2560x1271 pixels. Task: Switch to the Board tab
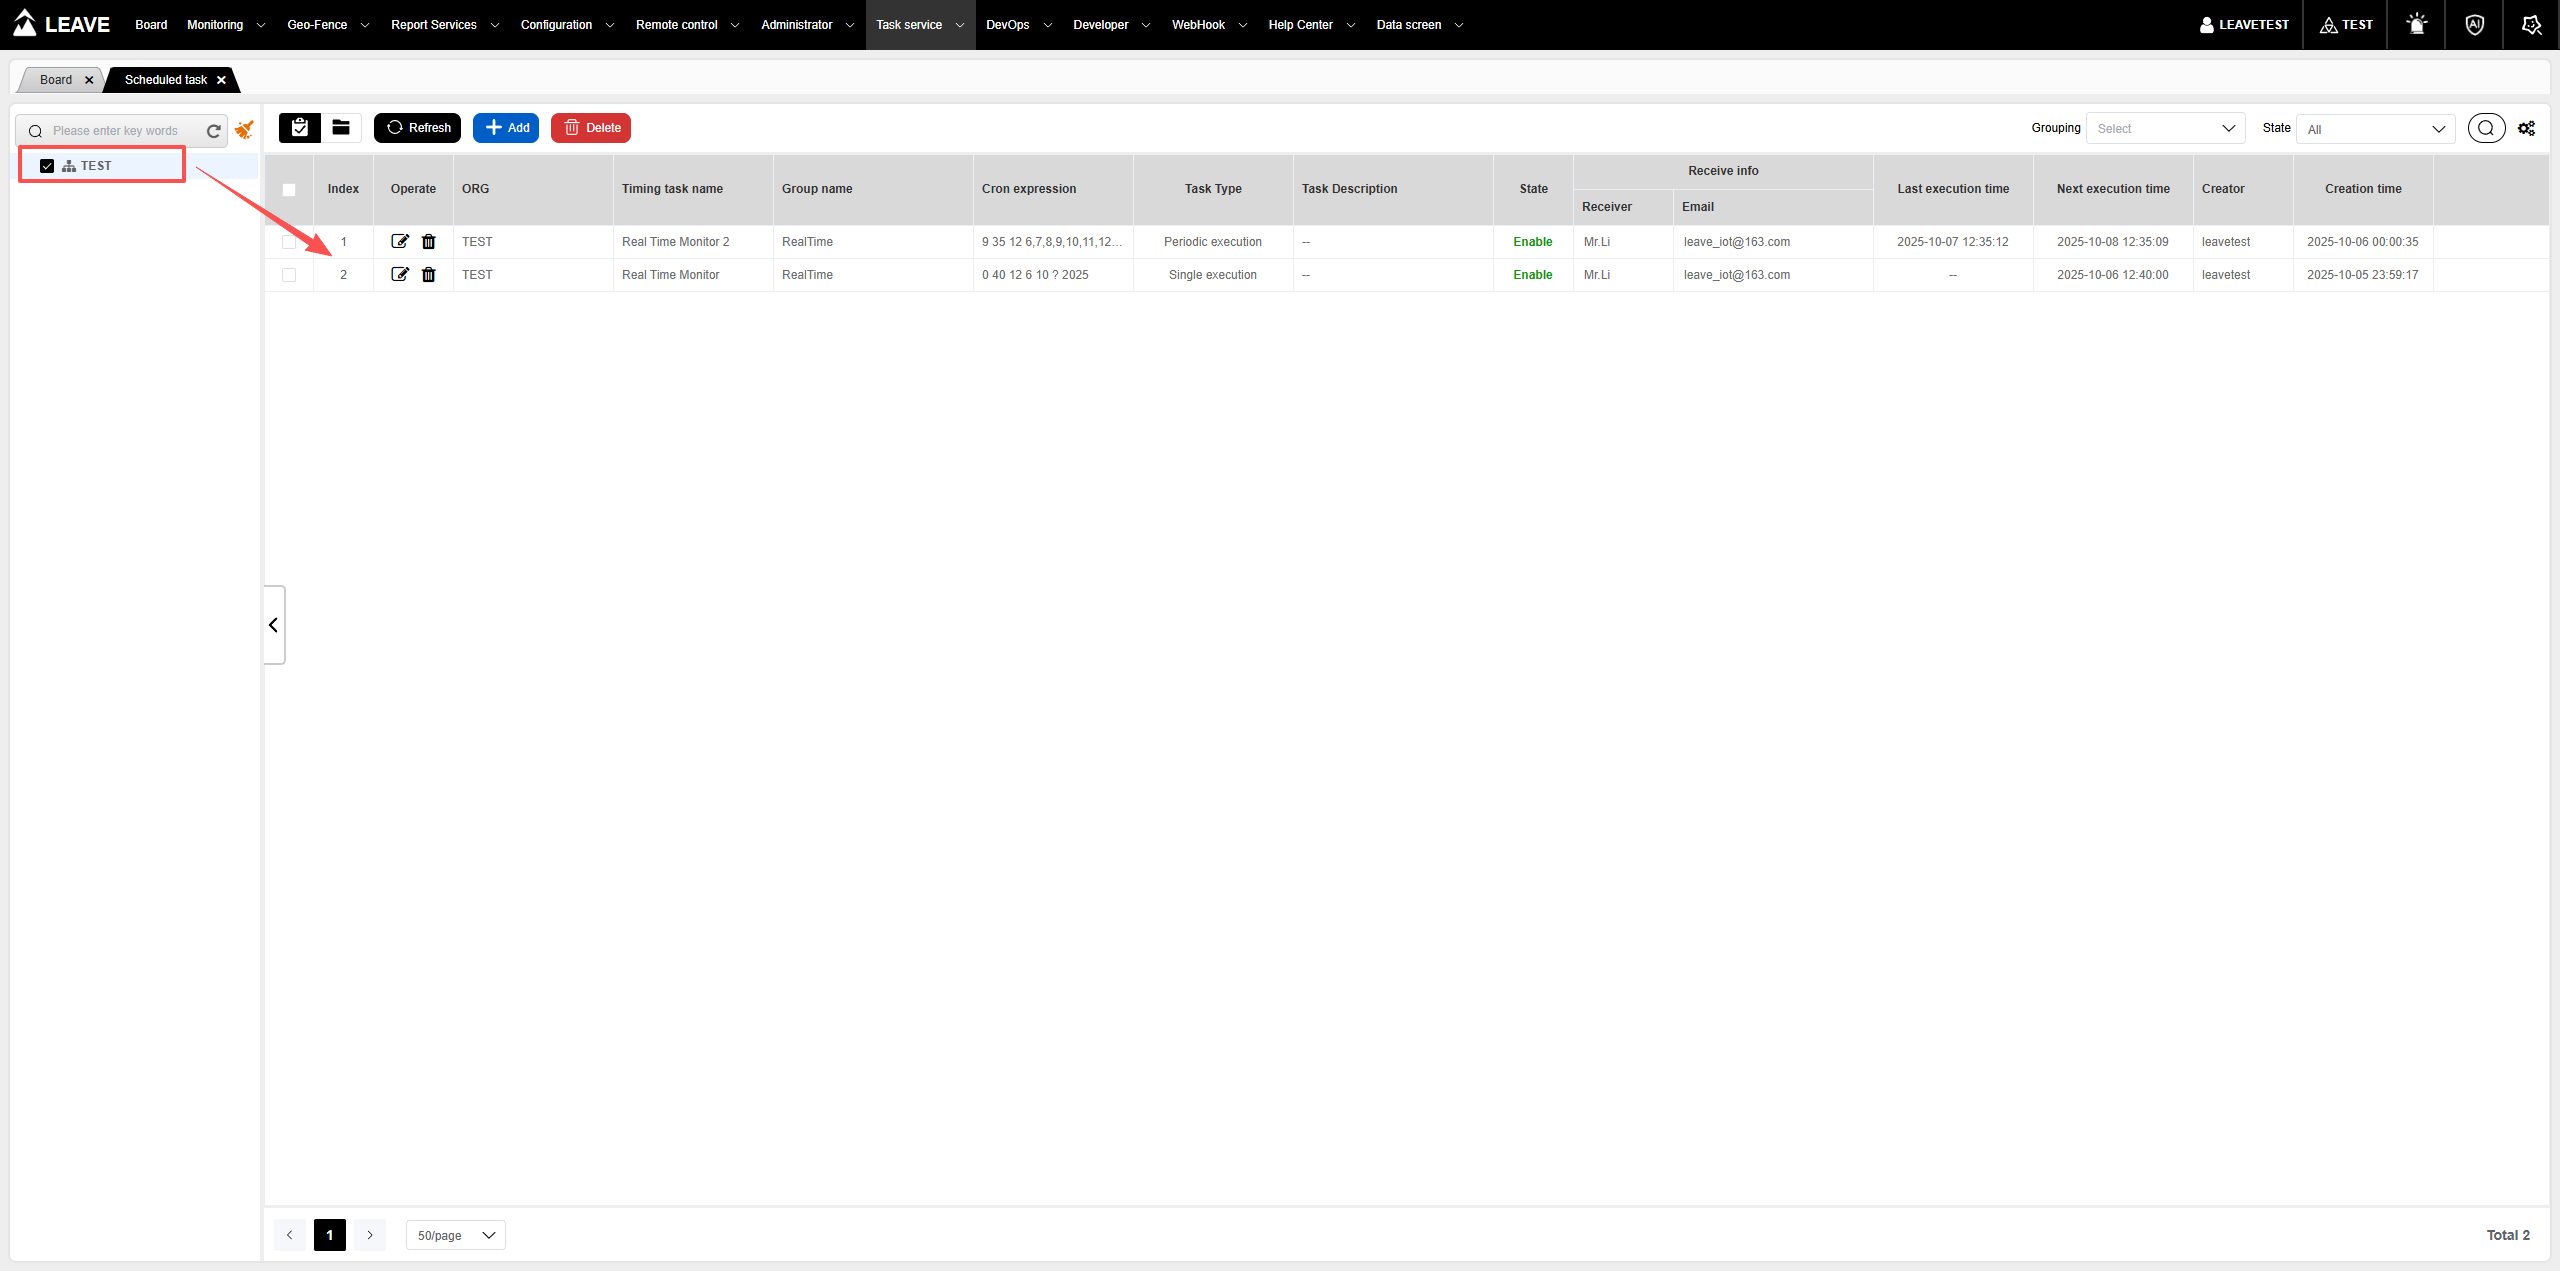coord(56,80)
